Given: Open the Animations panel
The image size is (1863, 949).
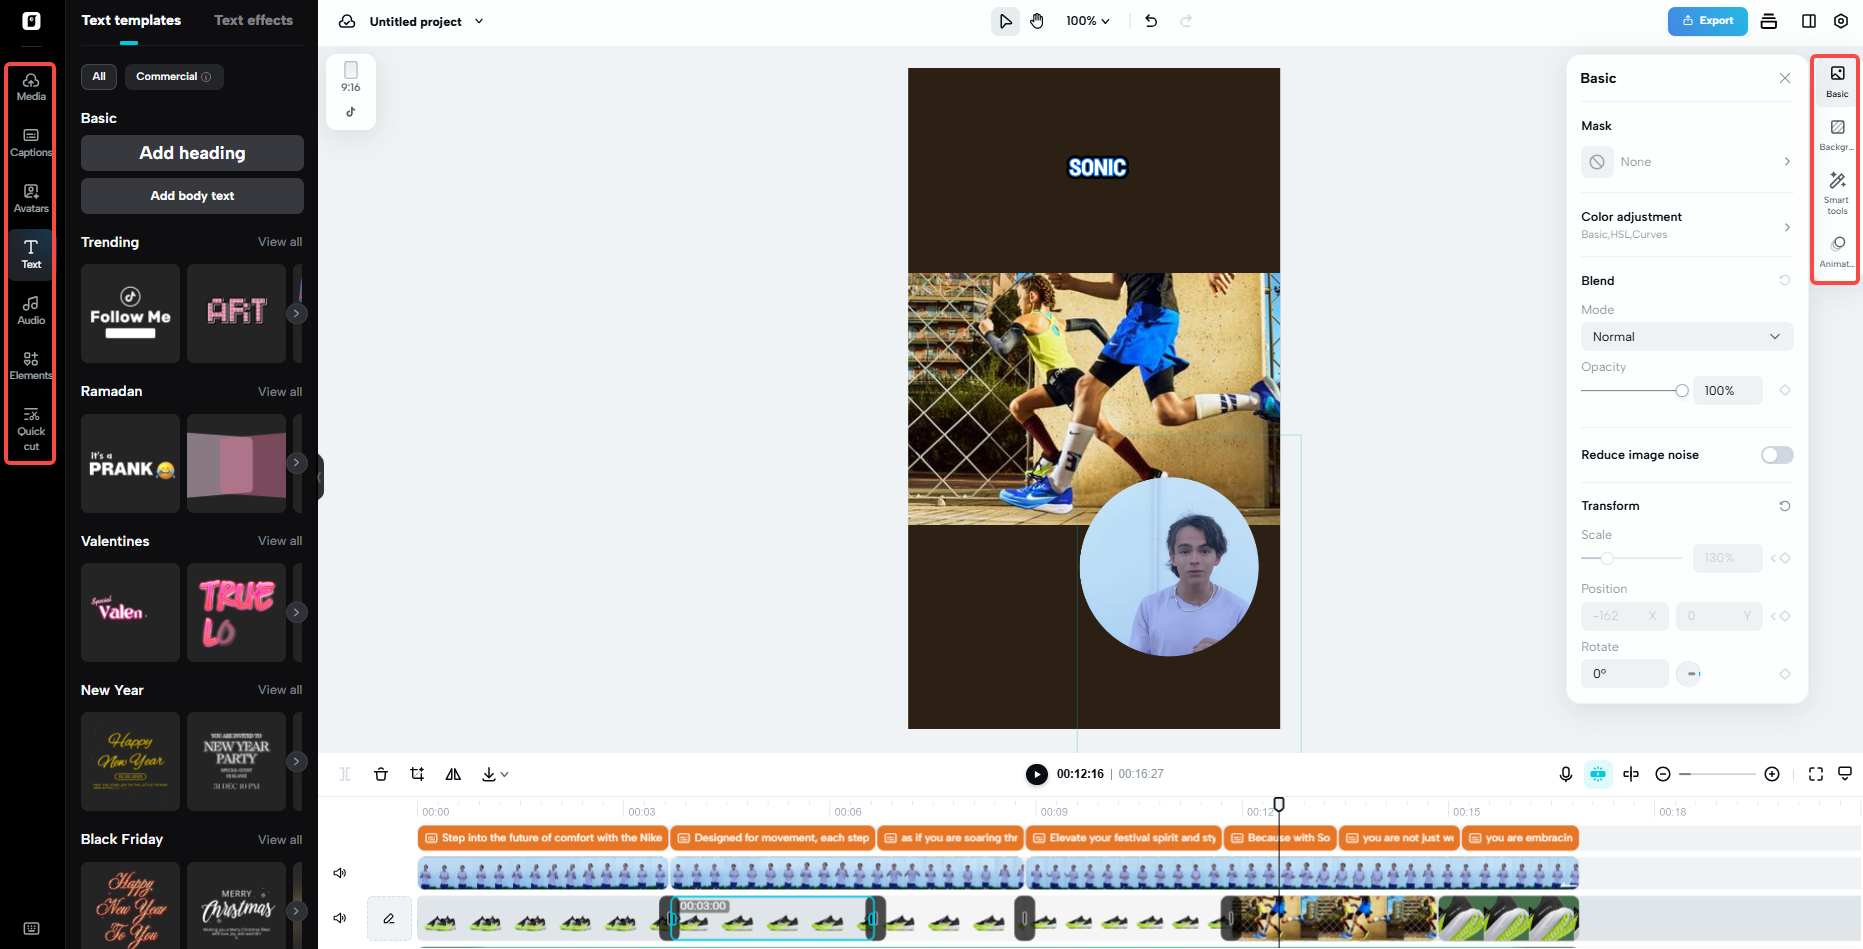Looking at the screenshot, I should (x=1836, y=251).
